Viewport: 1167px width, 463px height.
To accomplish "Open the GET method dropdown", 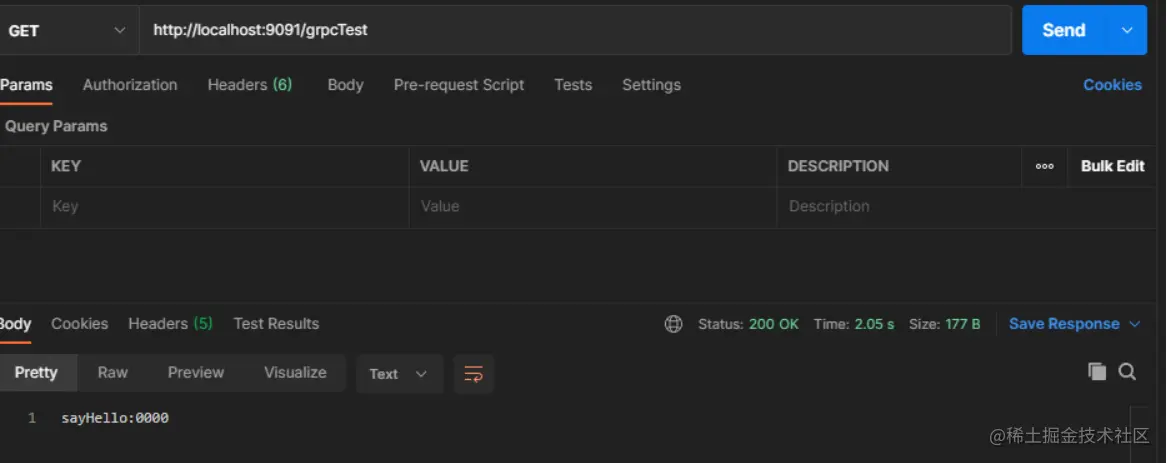I will click(x=68, y=30).
